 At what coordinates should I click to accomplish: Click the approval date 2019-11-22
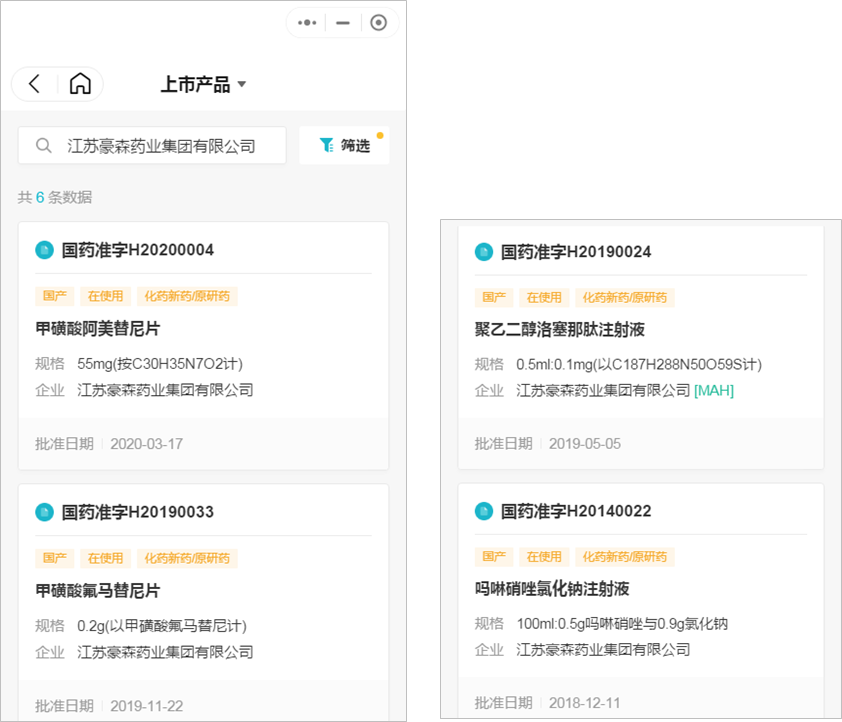147,706
